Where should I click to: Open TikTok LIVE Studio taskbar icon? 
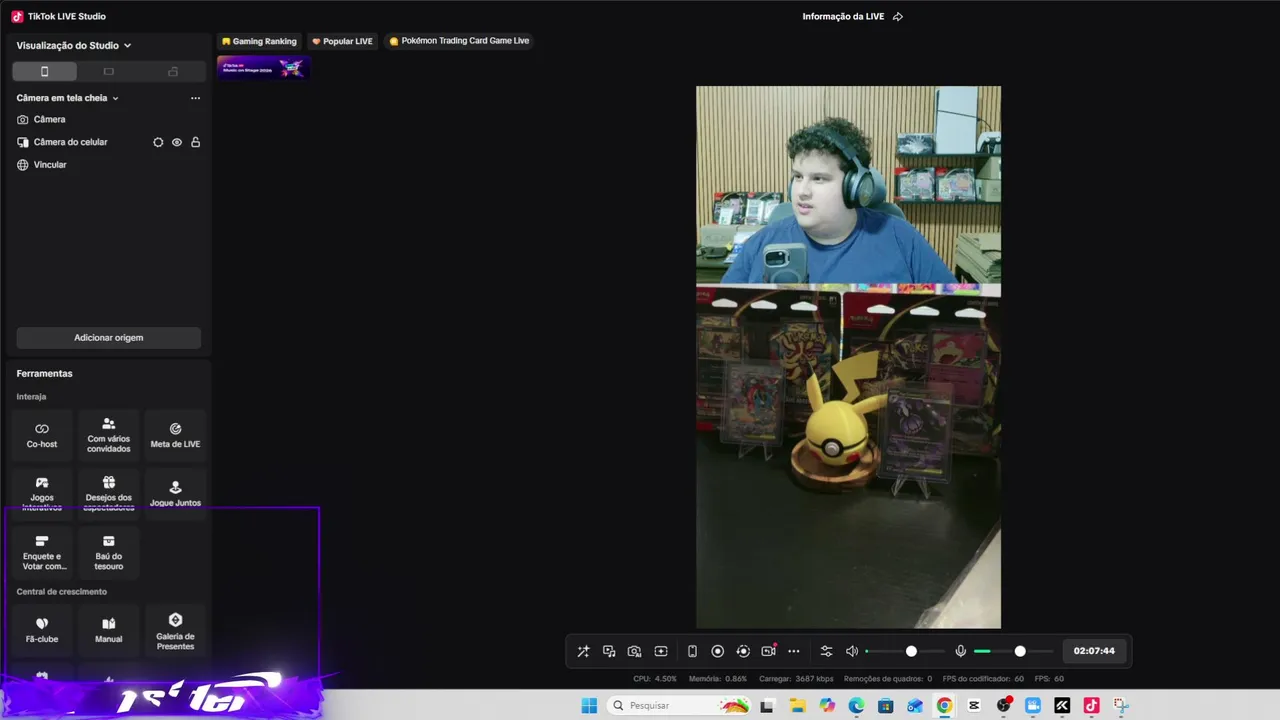(x=1091, y=706)
